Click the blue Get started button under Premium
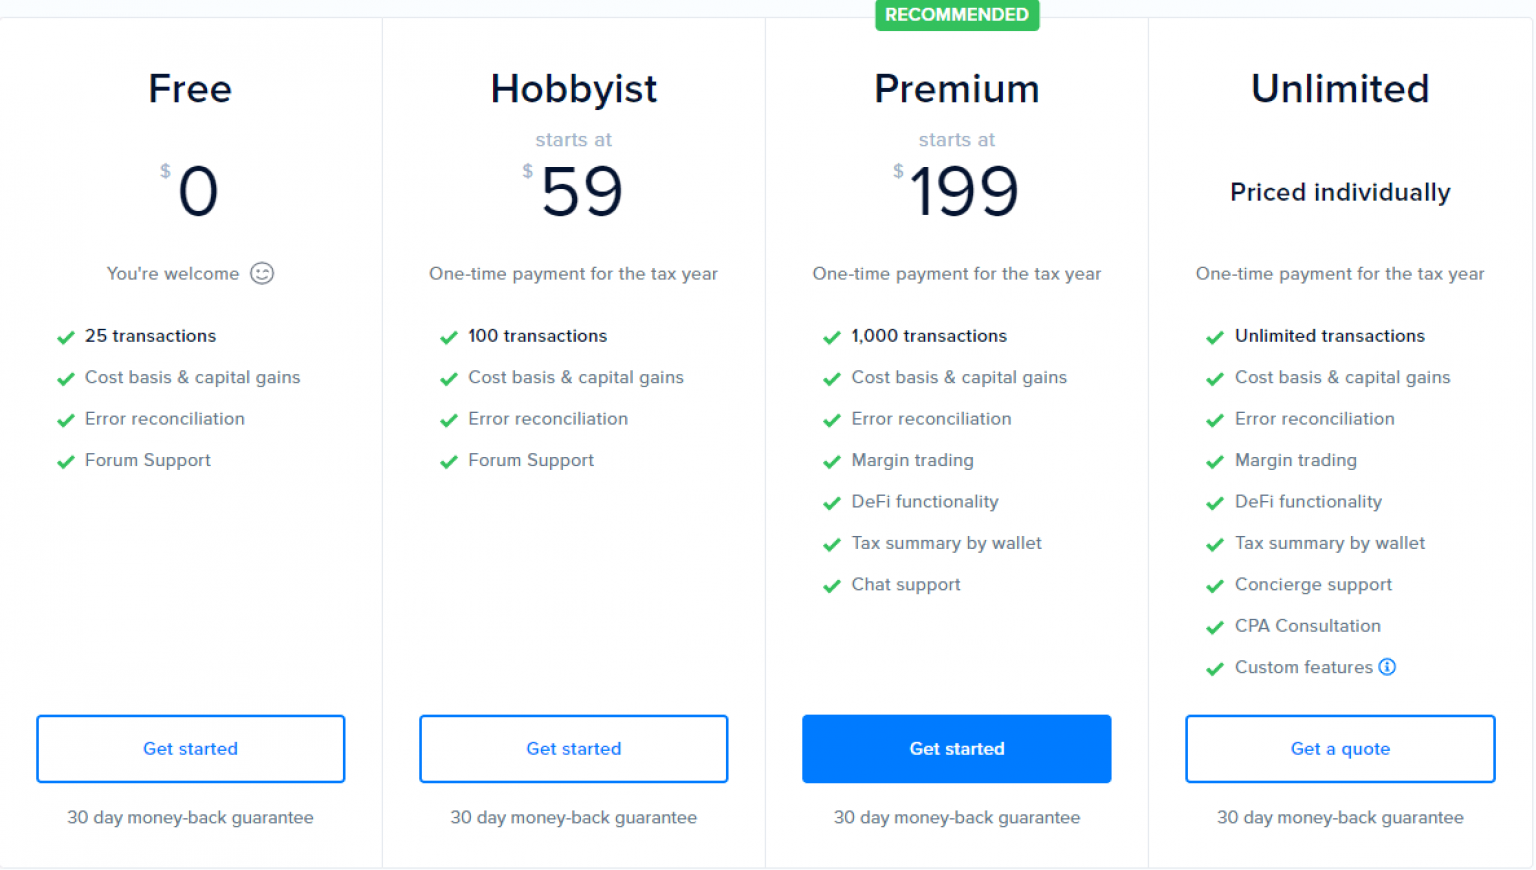This screenshot has height=870, width=1536. click(956, 749)
